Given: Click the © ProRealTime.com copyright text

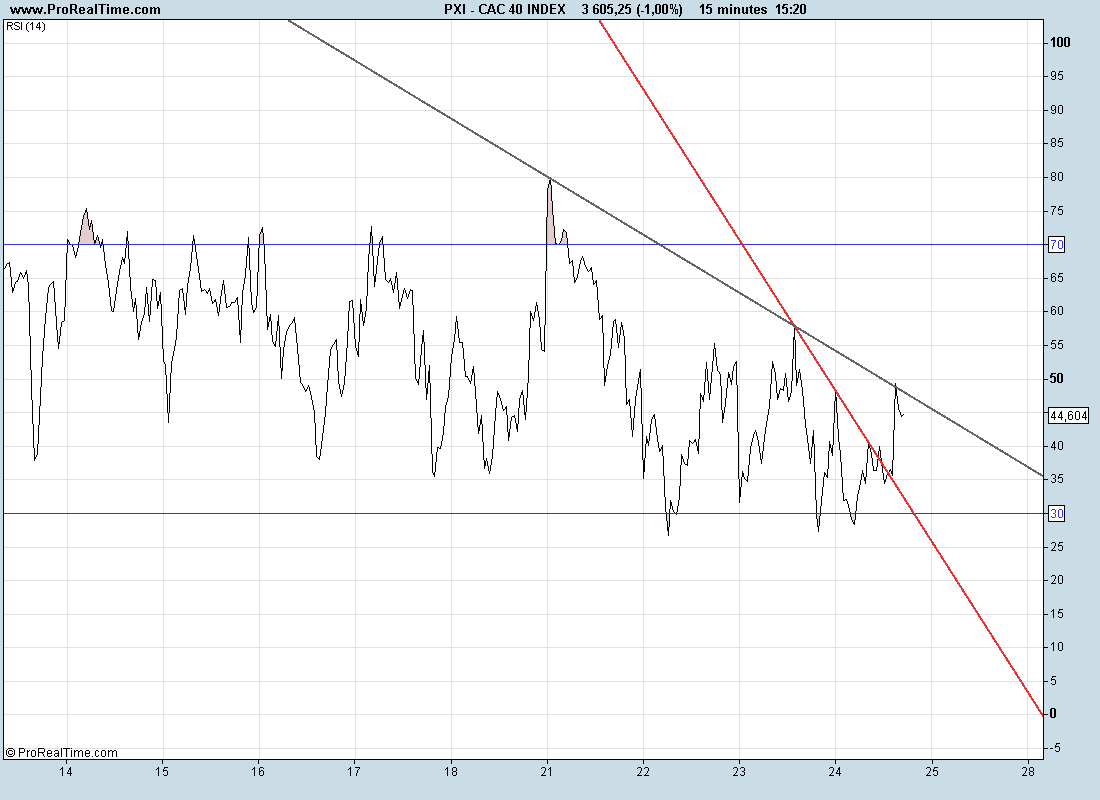Looking at the screenshot, I should pyautogui.click(x=61, y=752).
